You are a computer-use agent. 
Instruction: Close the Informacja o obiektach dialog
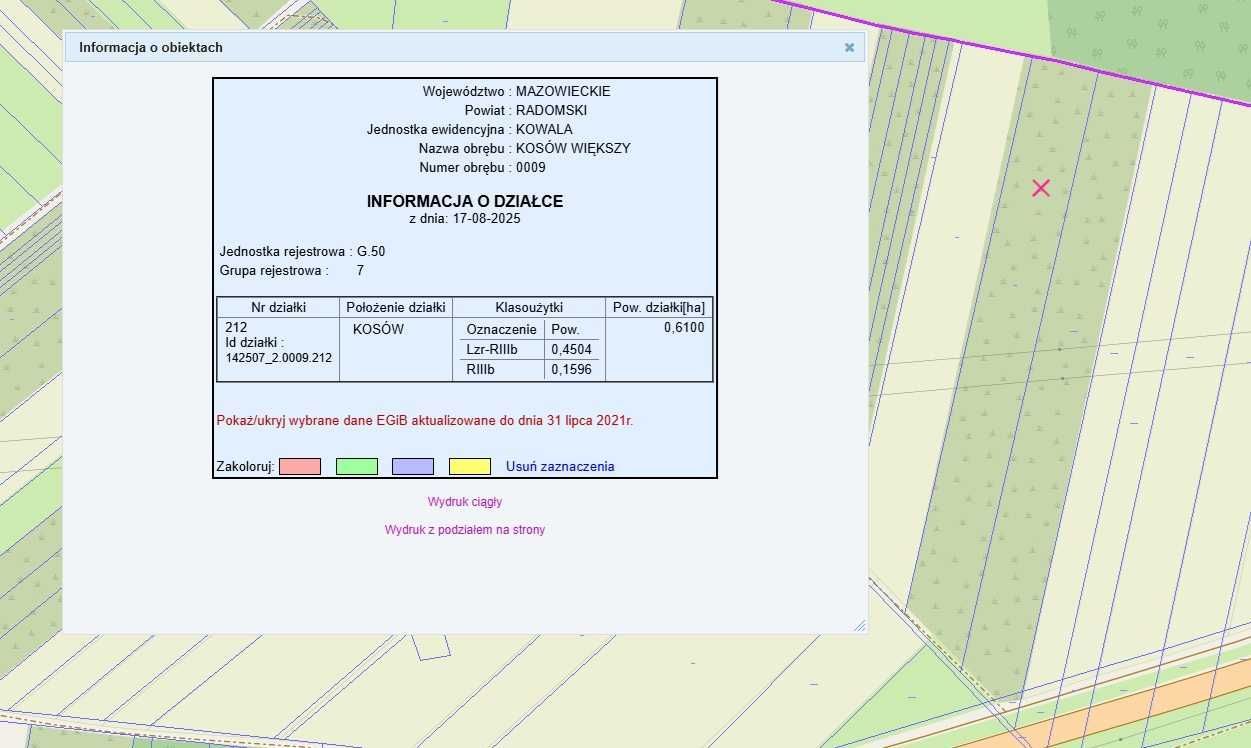coord(849,47)
